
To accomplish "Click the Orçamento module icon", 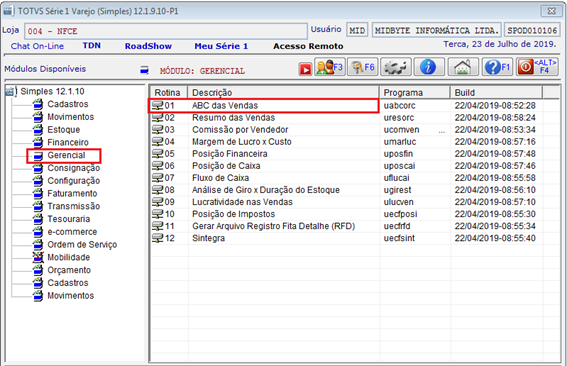I will click(38, 270).
